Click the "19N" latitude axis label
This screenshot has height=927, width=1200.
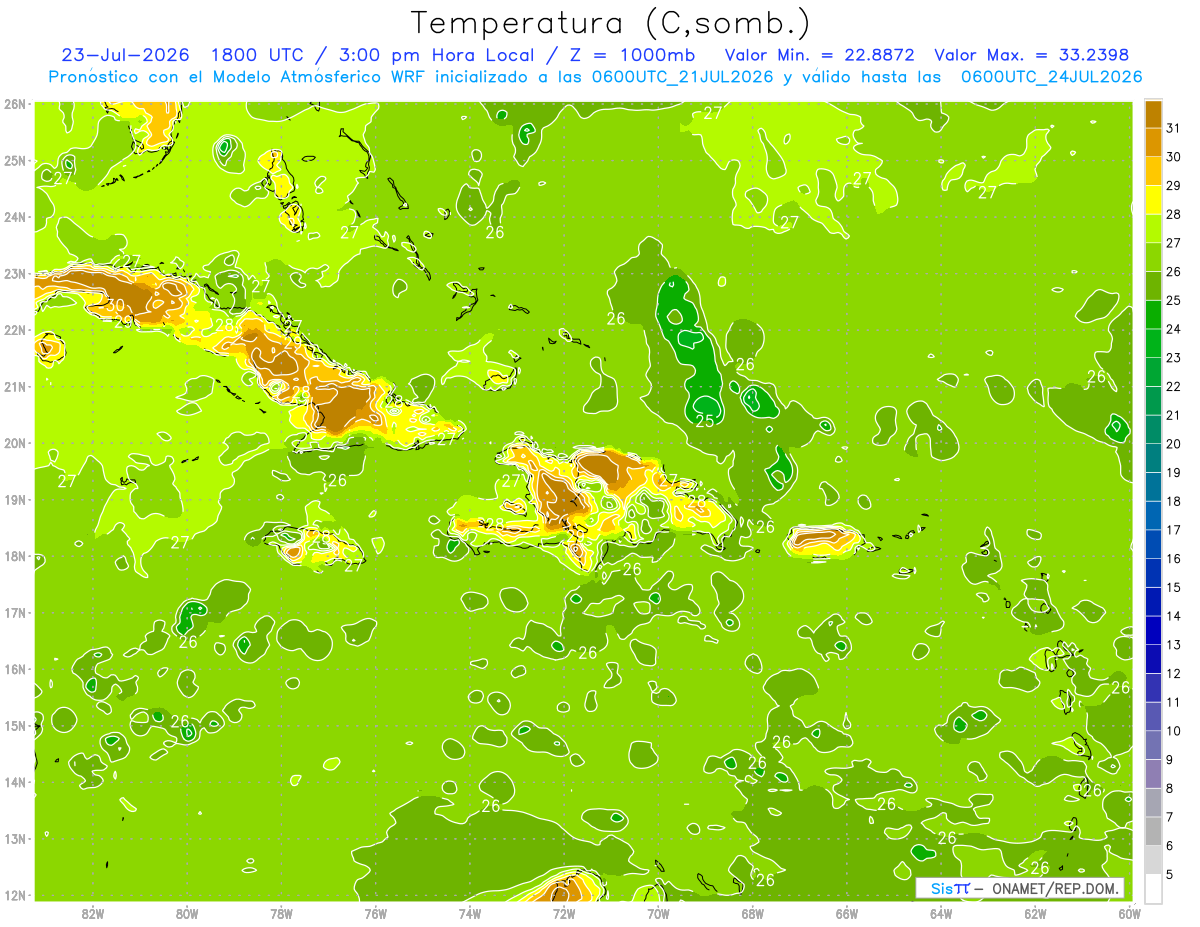click(14, 499)
